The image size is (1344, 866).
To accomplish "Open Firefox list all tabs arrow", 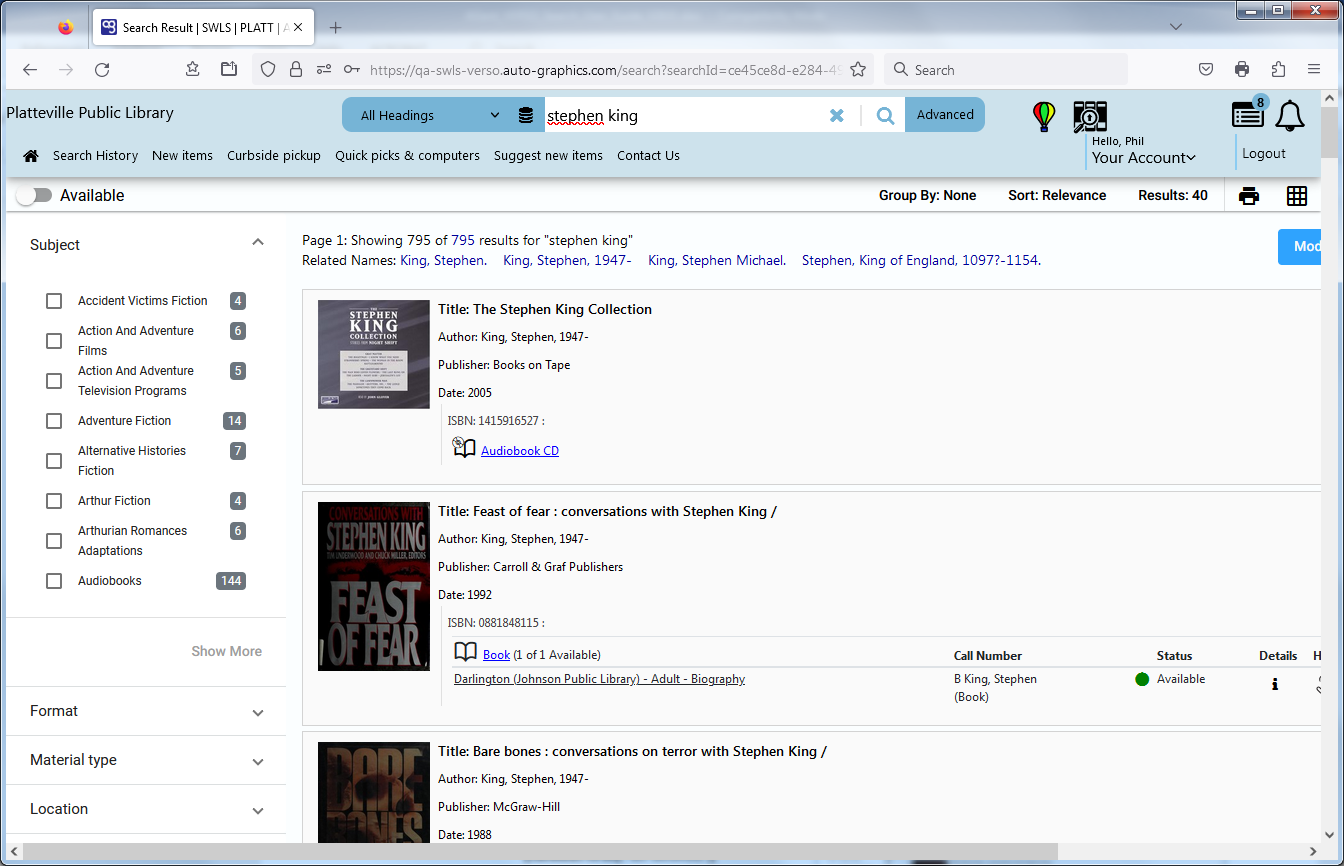I will click(1177, 28).
